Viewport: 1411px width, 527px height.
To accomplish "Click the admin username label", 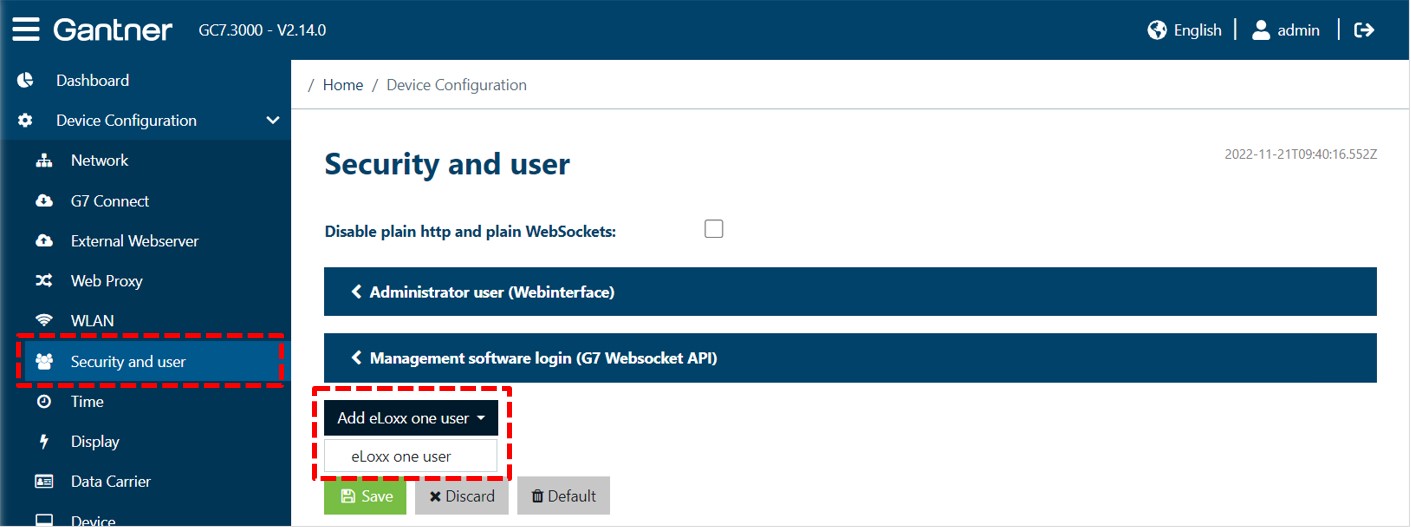I will click(x=1299, y=30).
